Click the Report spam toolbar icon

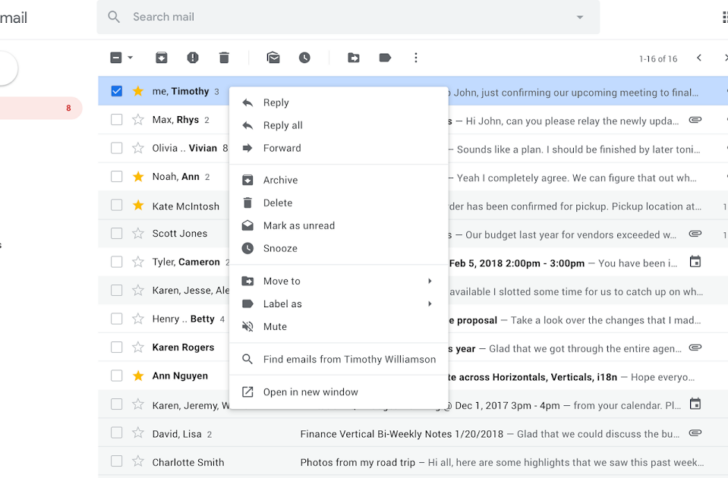(x=193, y=58)
